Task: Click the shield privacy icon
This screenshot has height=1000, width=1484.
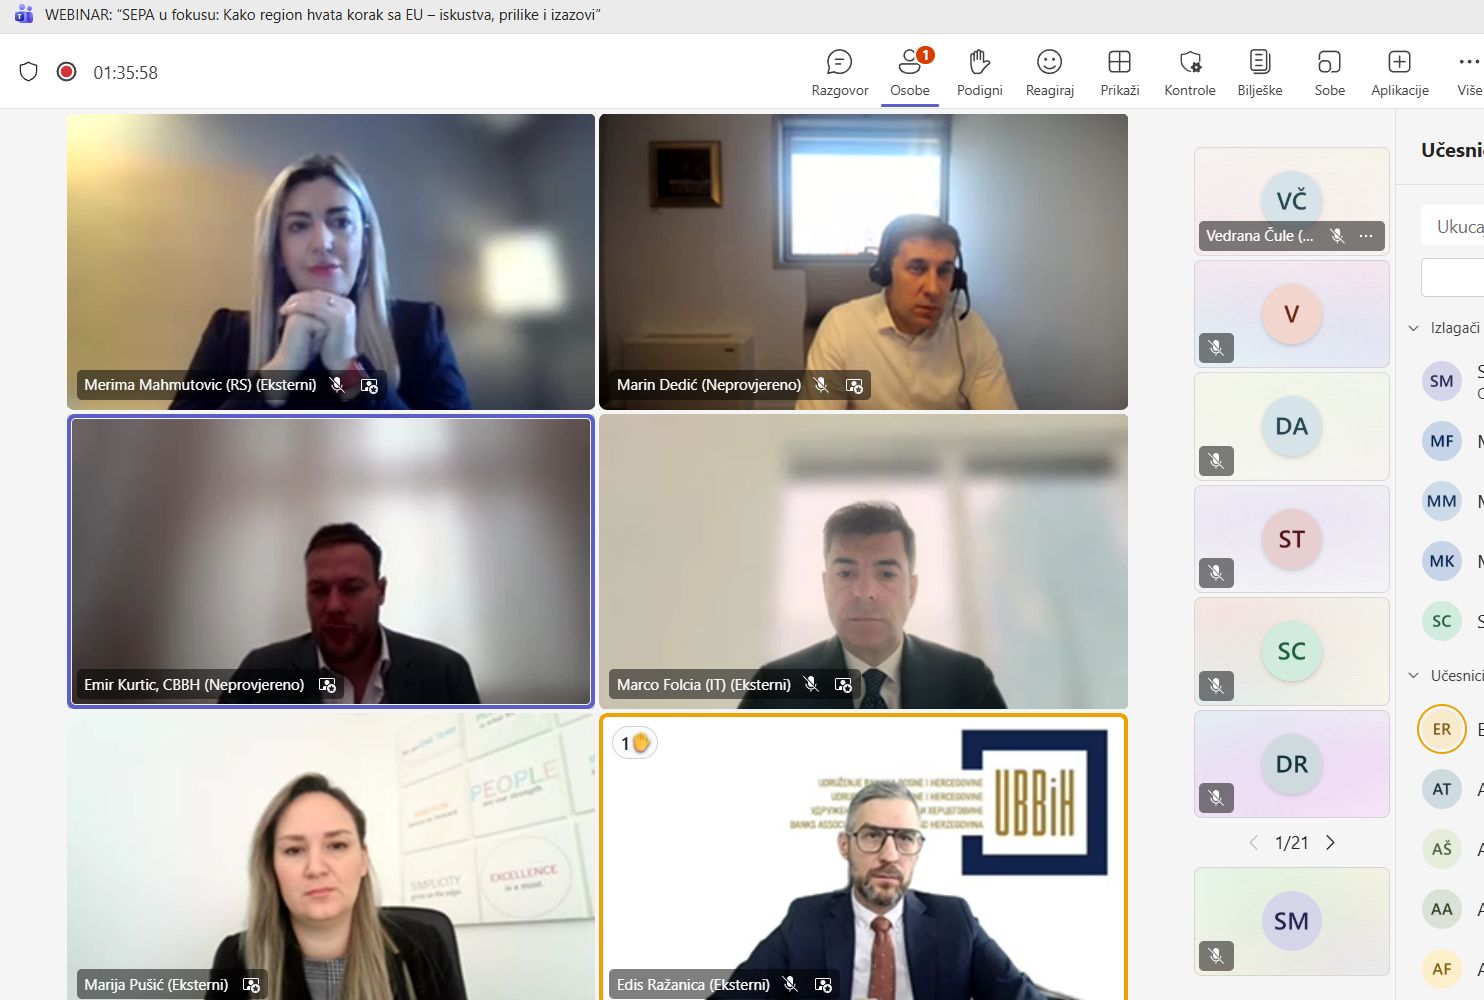Action: tap(29, 72)
